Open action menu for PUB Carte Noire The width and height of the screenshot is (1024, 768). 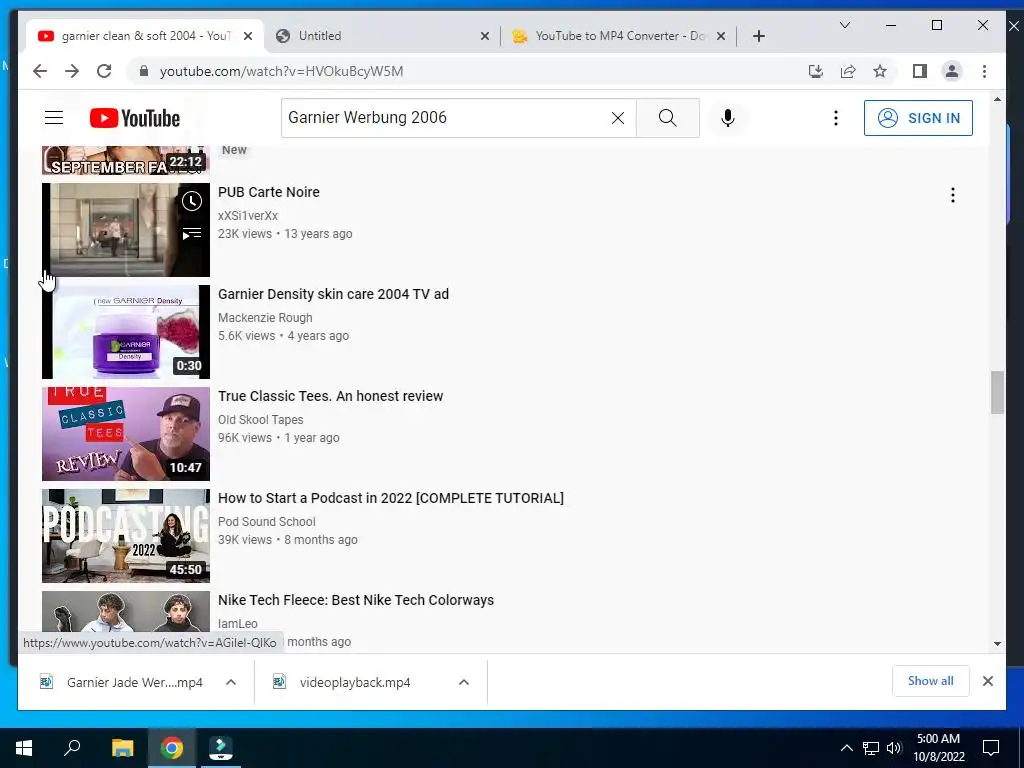[953, 195]
